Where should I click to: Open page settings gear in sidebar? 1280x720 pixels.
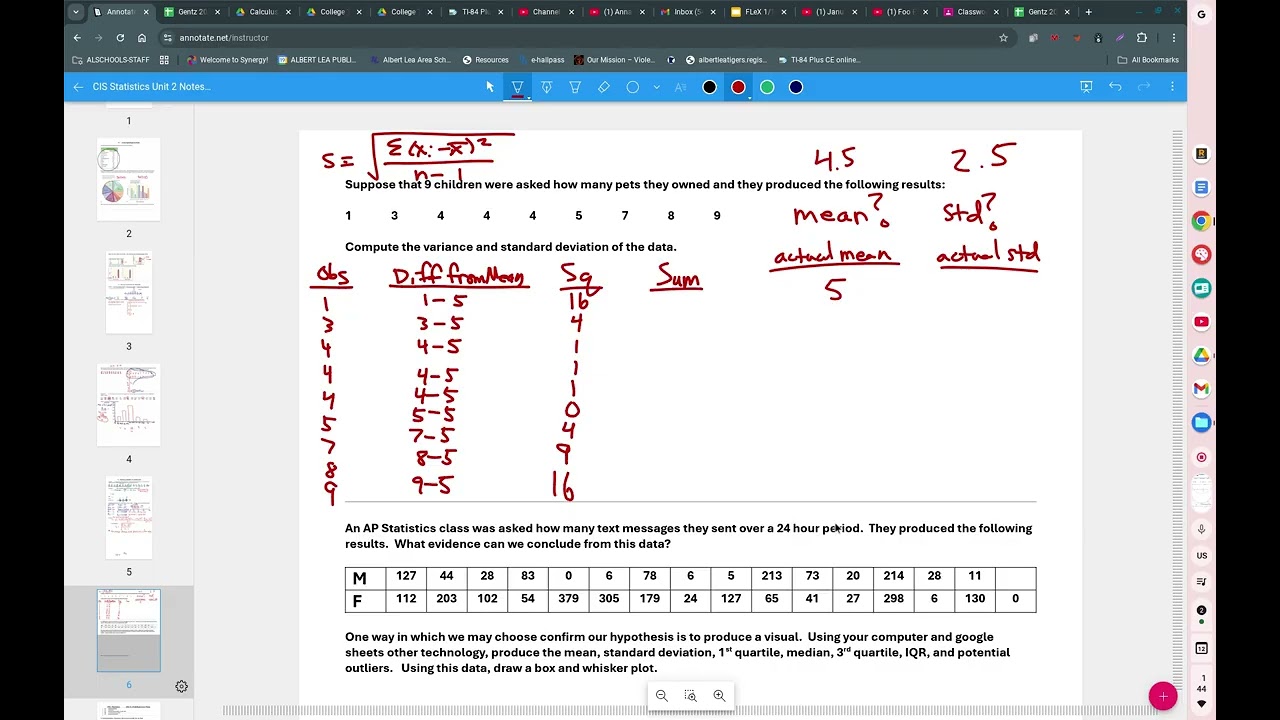181,686
